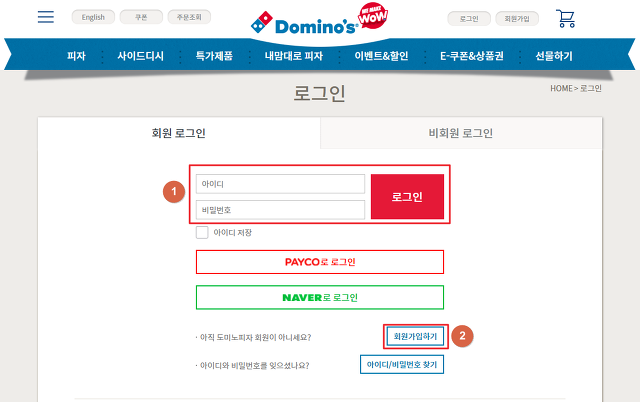The height and width of the screenshot is (402, 640).
Task: Switch language with the English button
Action: (x=93, y=17)
